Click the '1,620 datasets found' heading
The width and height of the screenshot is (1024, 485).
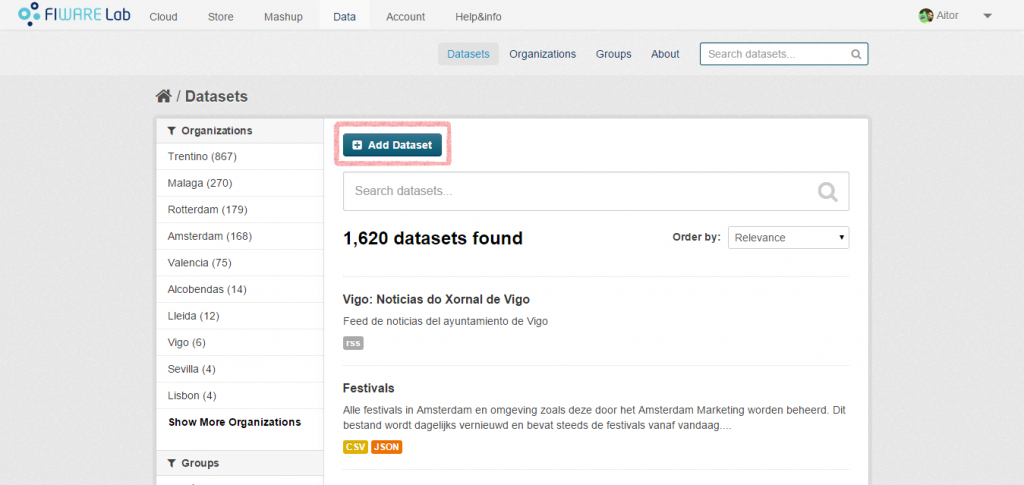433,238
